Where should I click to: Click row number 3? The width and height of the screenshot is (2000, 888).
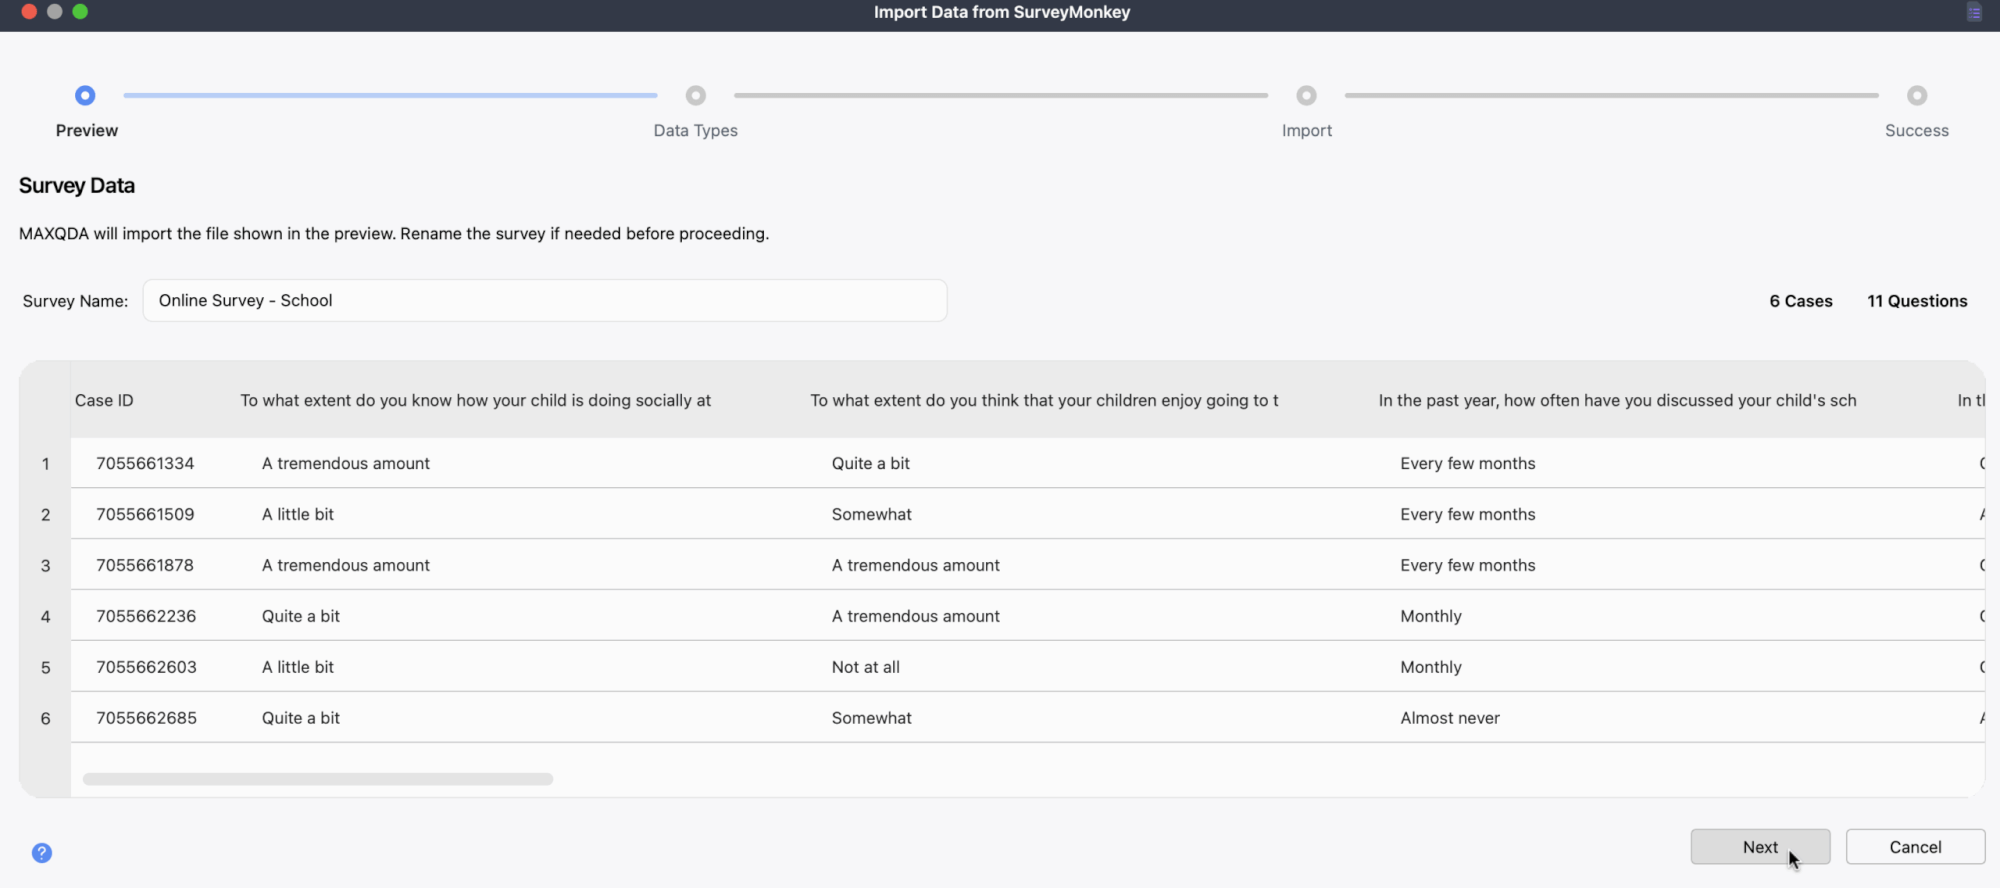tap(45, 565)
